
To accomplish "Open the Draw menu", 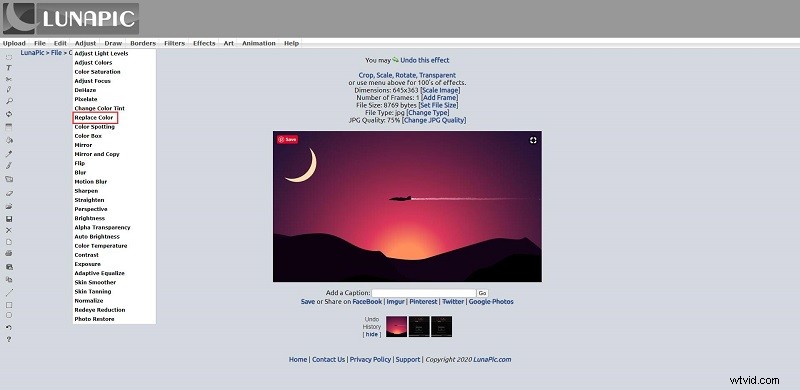I will [113, 43].
